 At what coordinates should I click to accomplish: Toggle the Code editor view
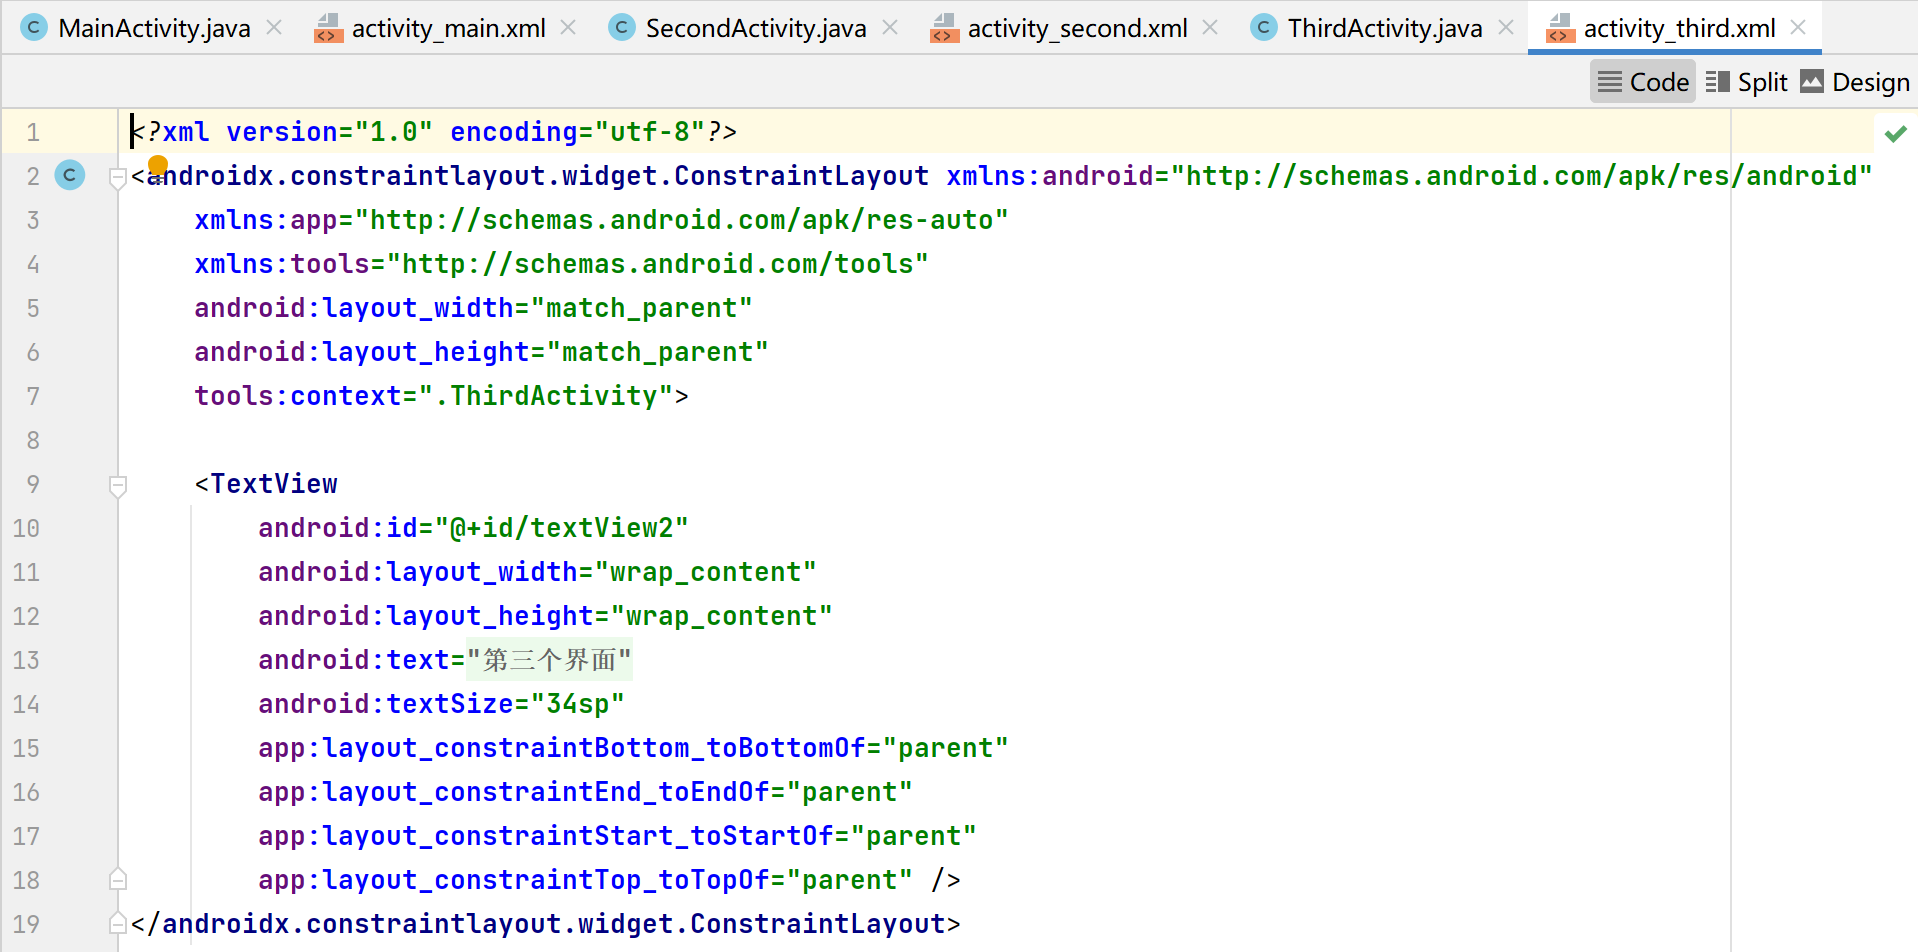click(1642, 81)
